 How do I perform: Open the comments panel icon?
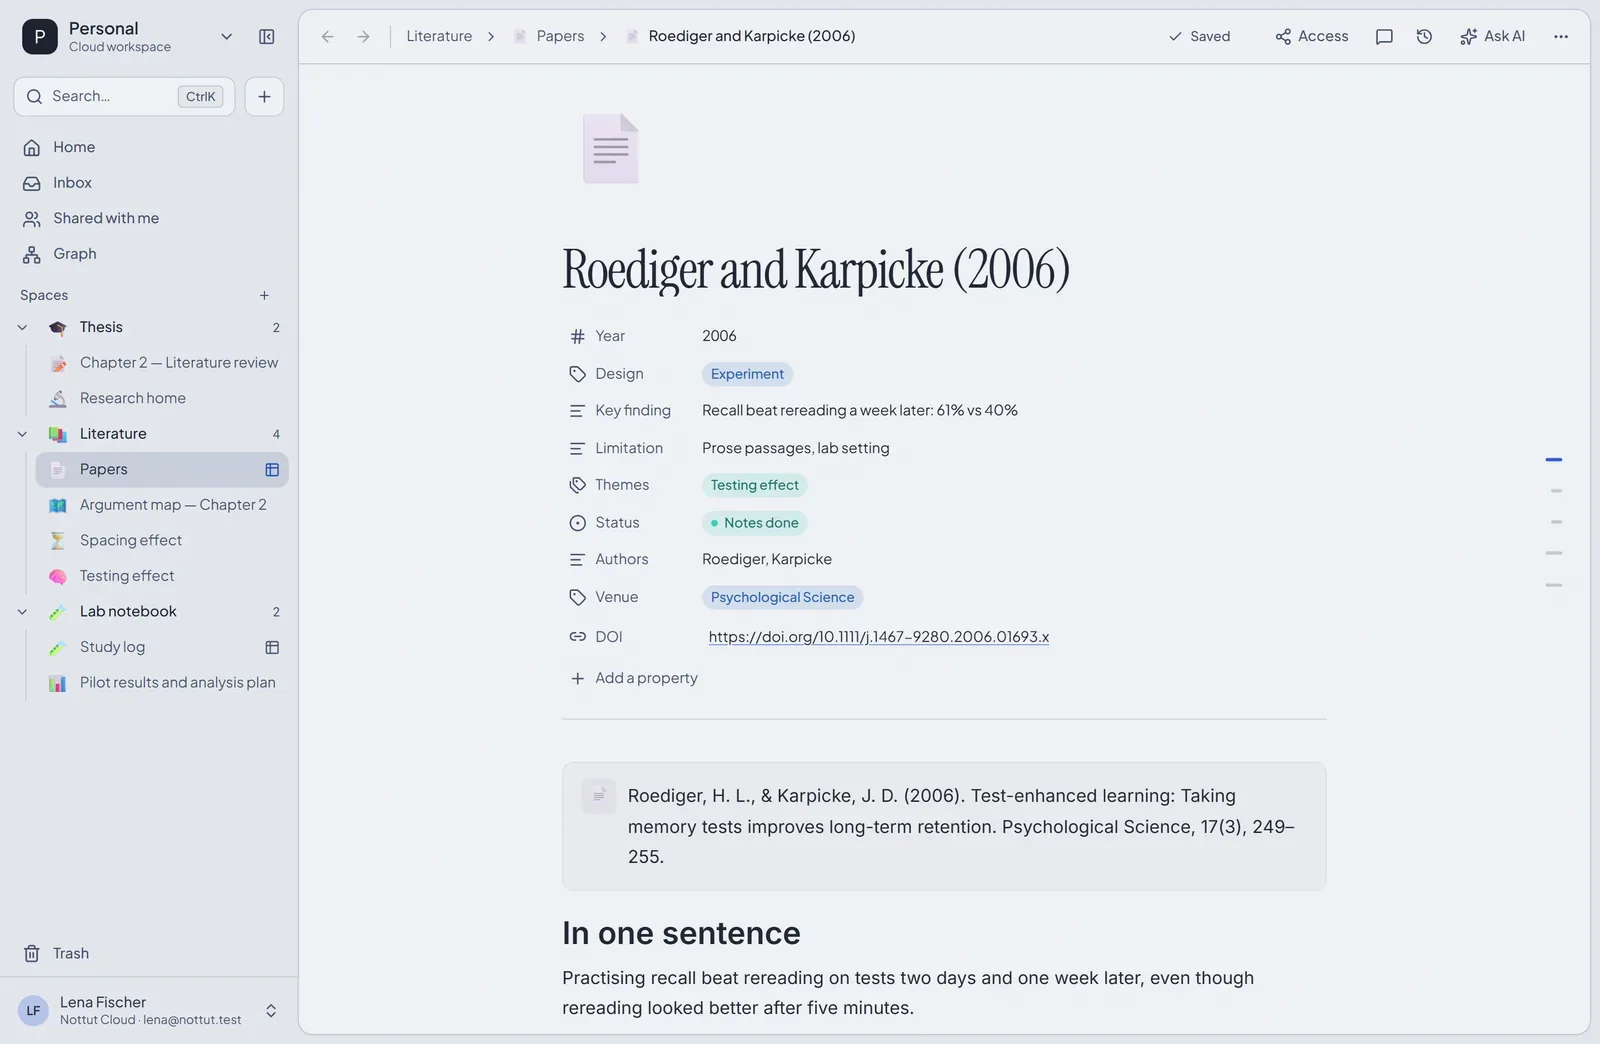pos(1384,37)
